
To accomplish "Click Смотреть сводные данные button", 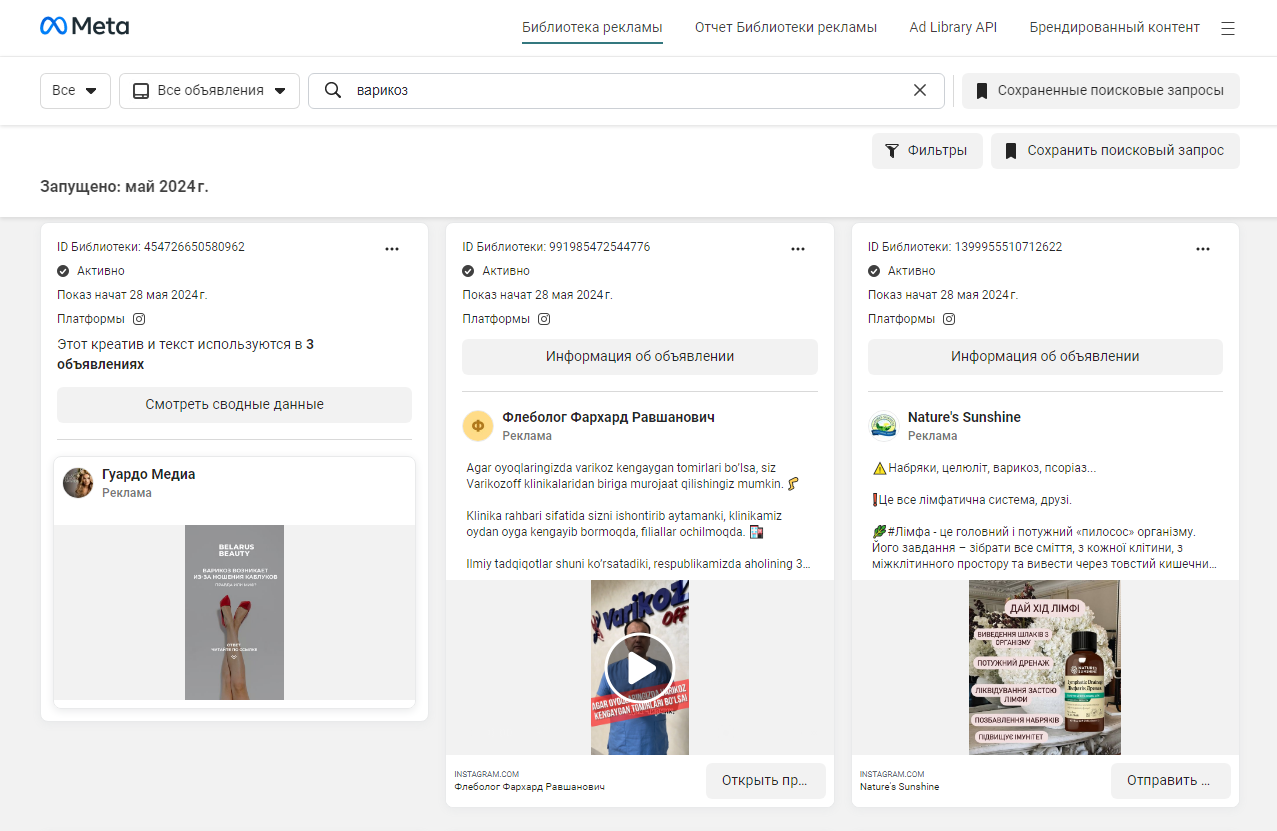I will [234, 405].
